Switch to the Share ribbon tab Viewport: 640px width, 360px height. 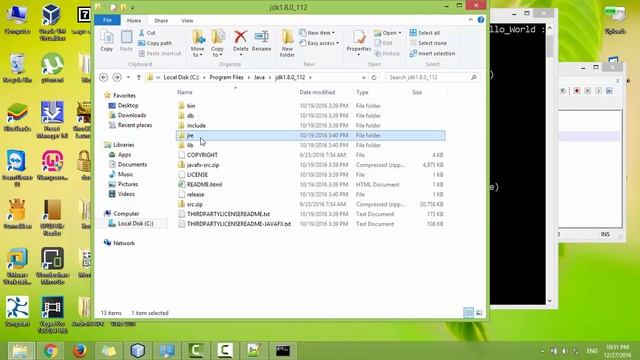[161, 20]
